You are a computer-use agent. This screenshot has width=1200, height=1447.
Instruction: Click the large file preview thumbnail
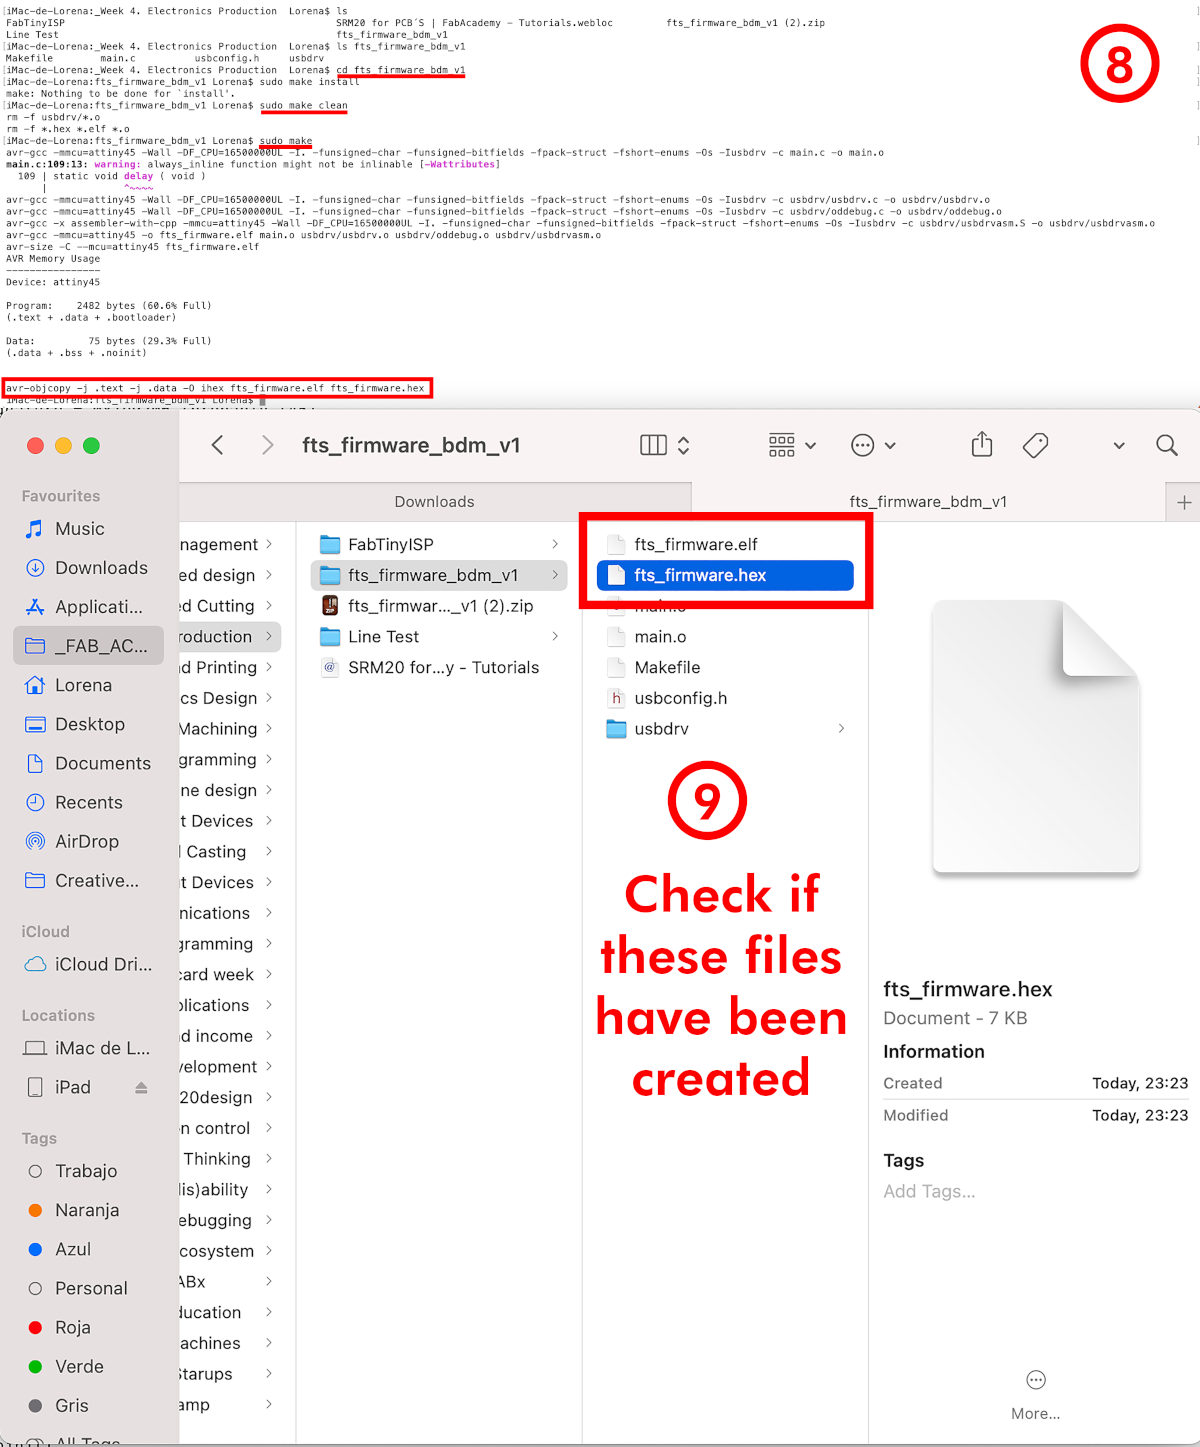[x=1036, y=736]
